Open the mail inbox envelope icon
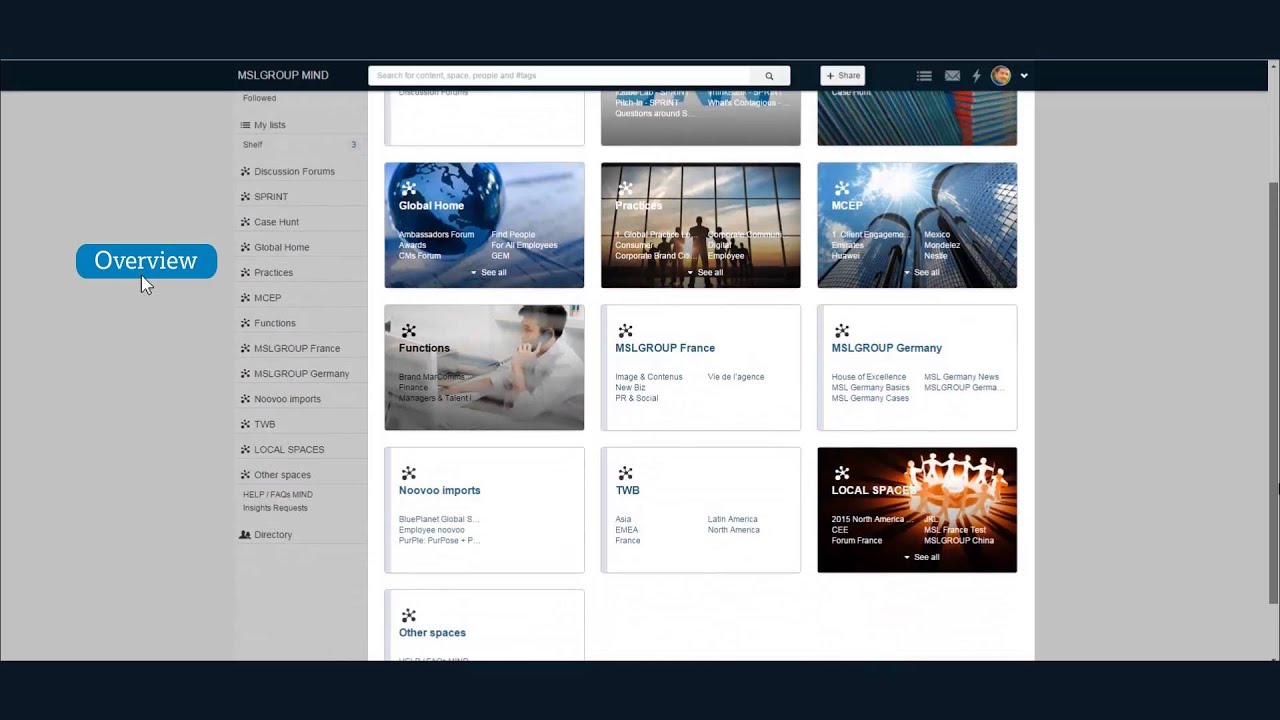This screenshot has height=720, width=1280. click(952, 76)
